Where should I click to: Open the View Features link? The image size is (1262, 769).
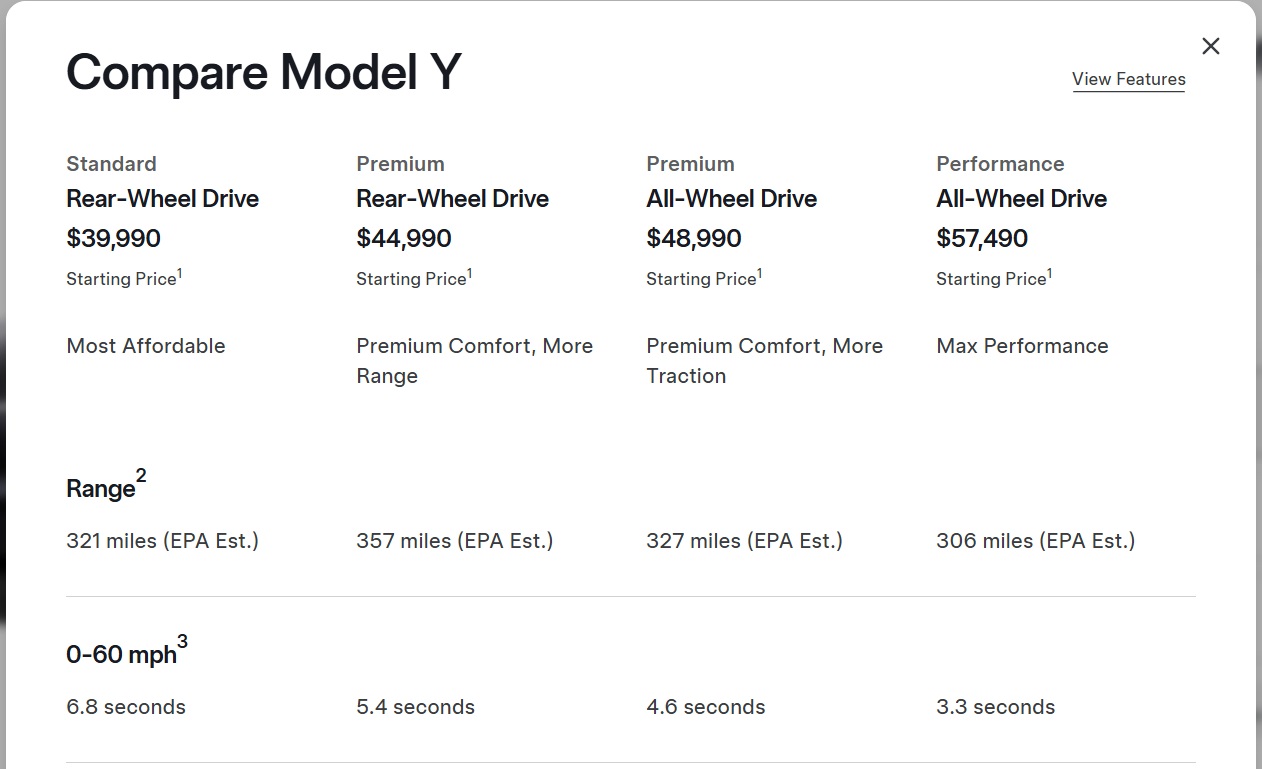1128,79
